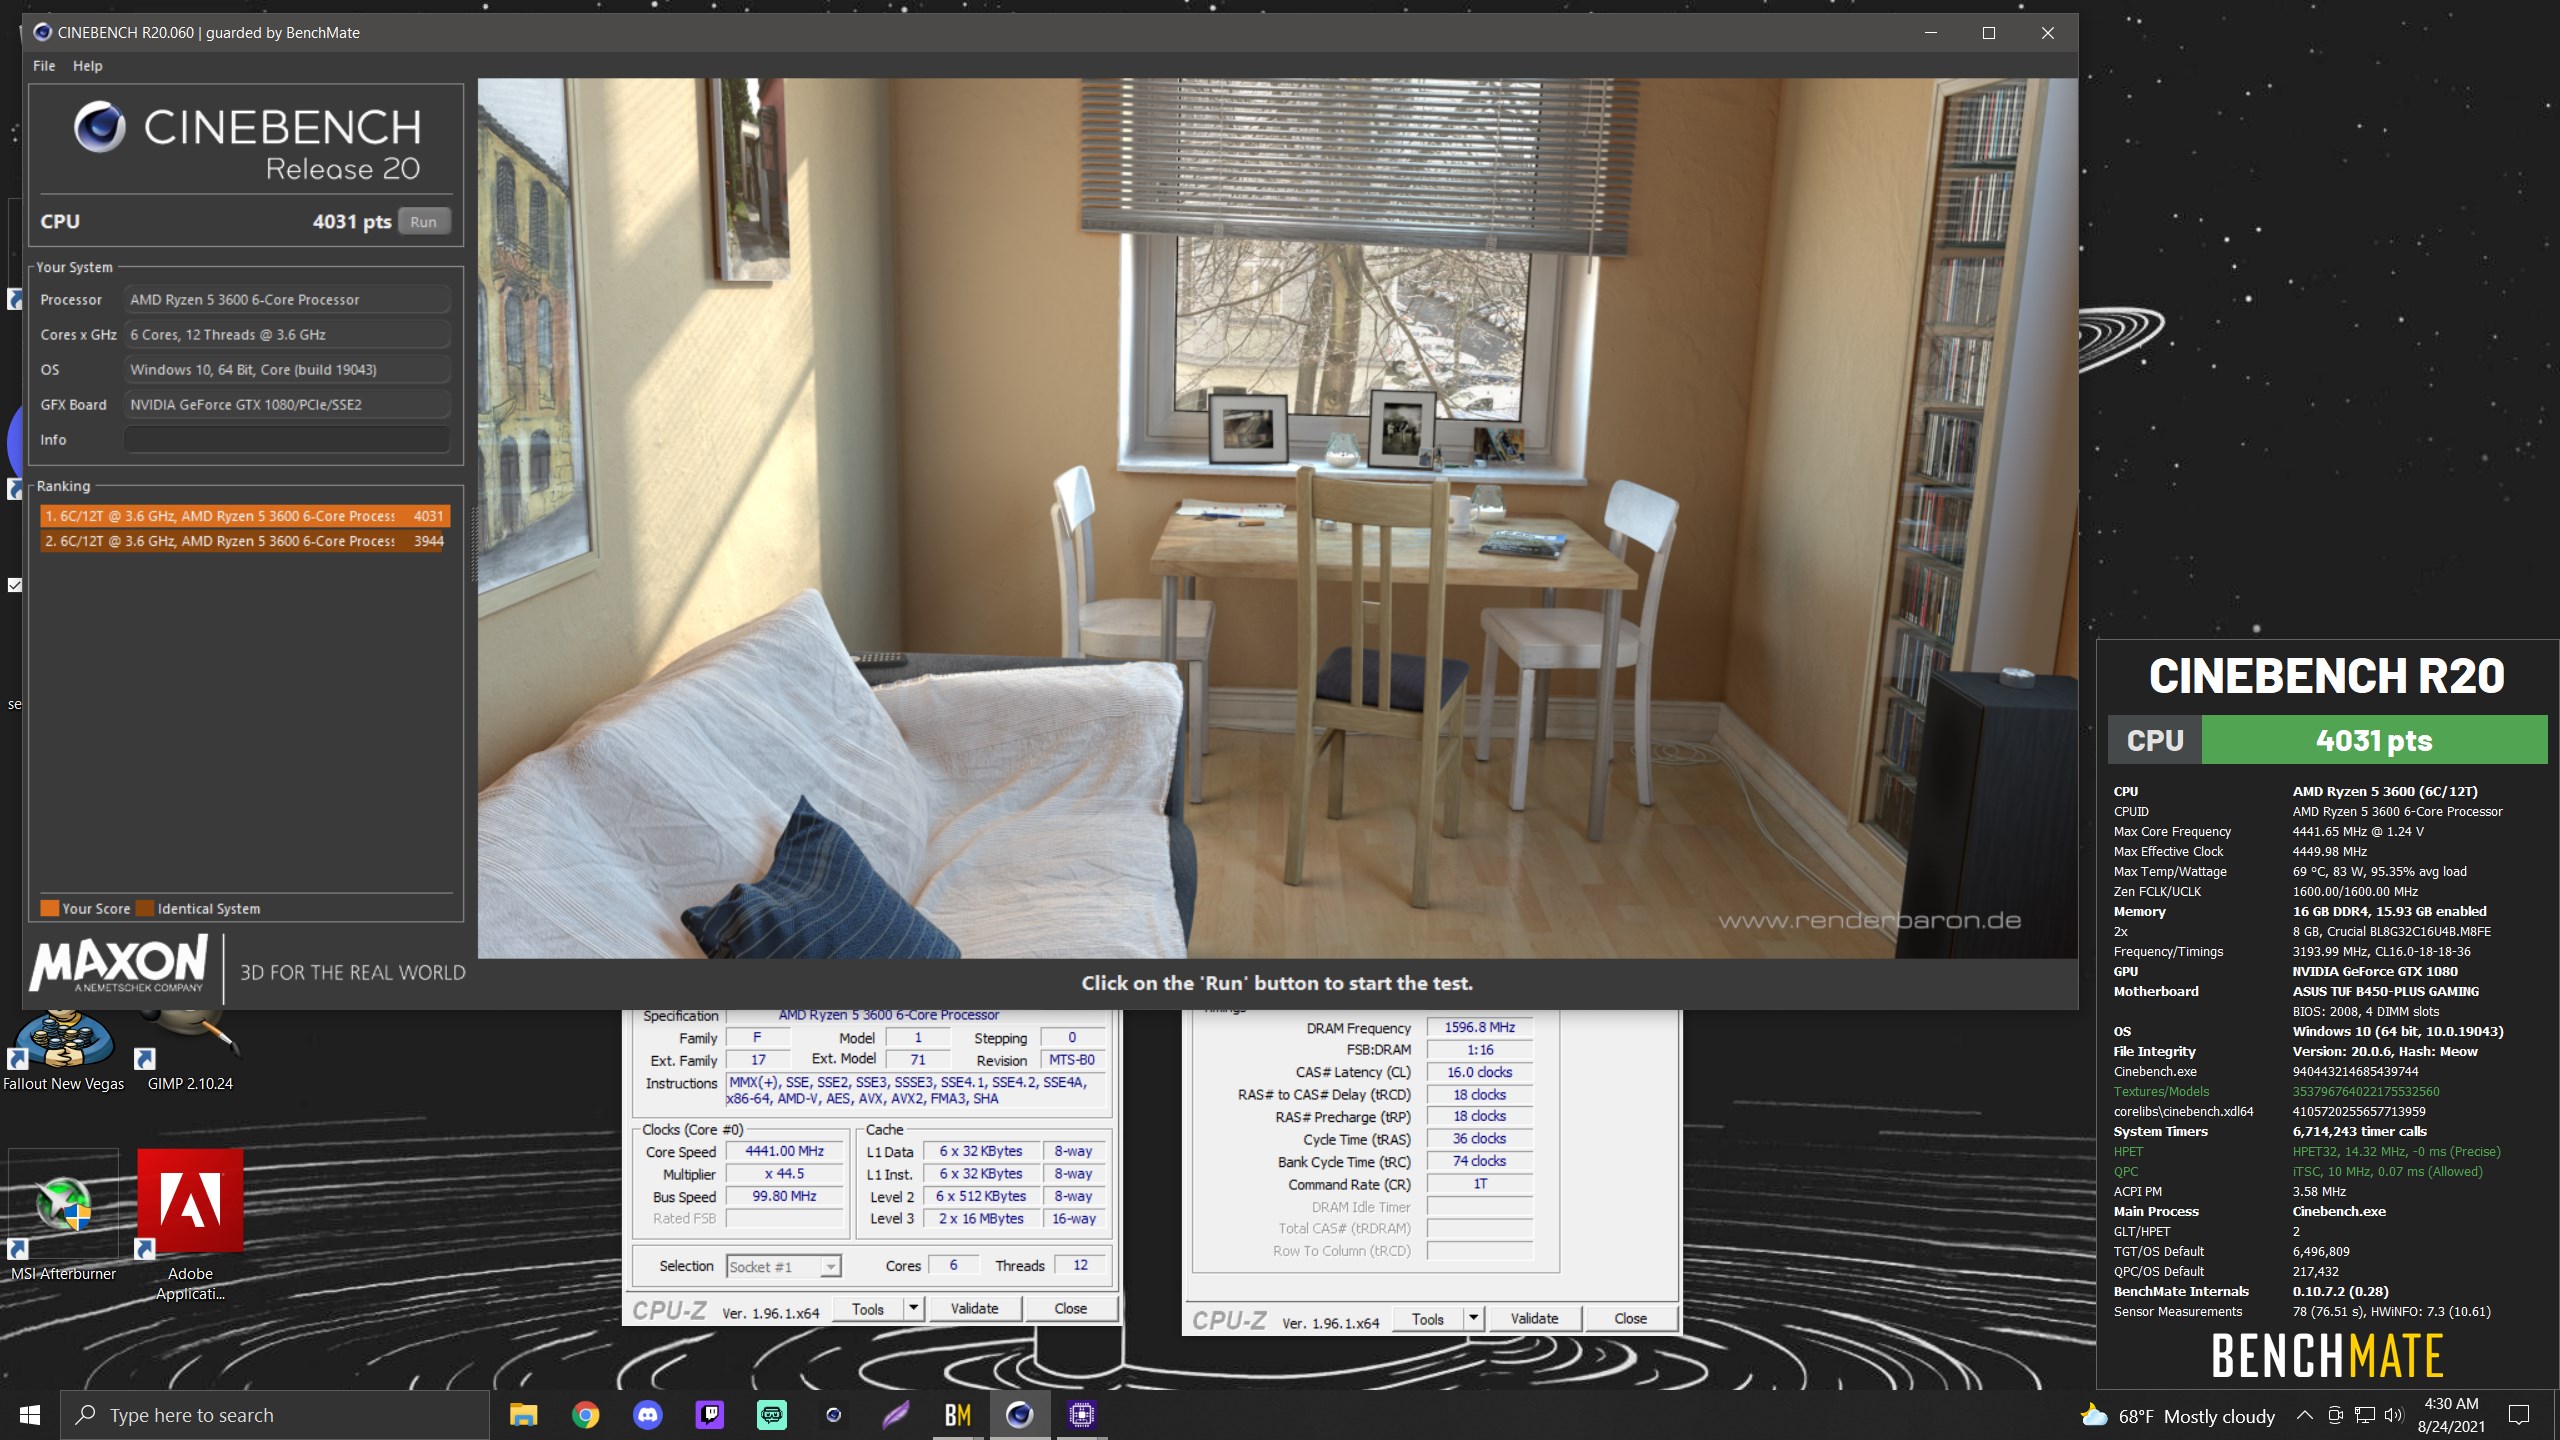
Task: Open Google Chrome from the taskbar
Action: [x=586, y=1415]
